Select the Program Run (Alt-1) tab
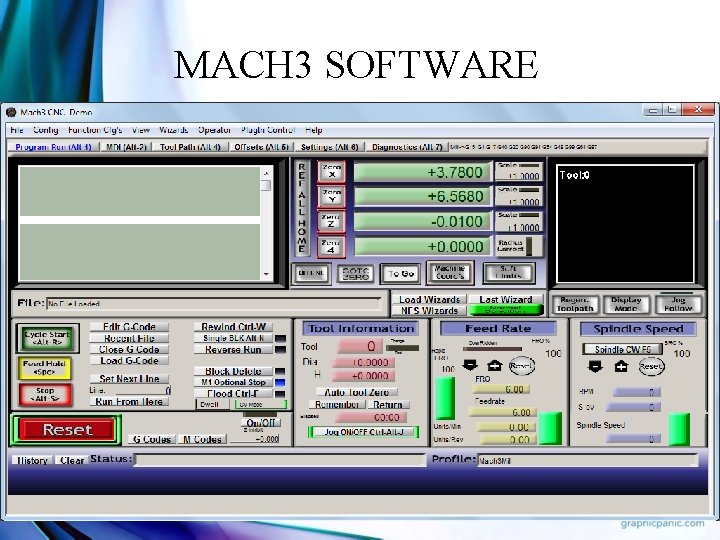The image size is (720, 540). tap(54, 147)
